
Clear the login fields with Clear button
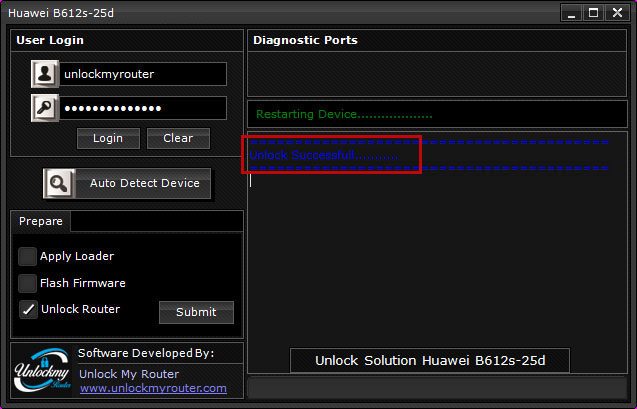(x=178, y=138)
